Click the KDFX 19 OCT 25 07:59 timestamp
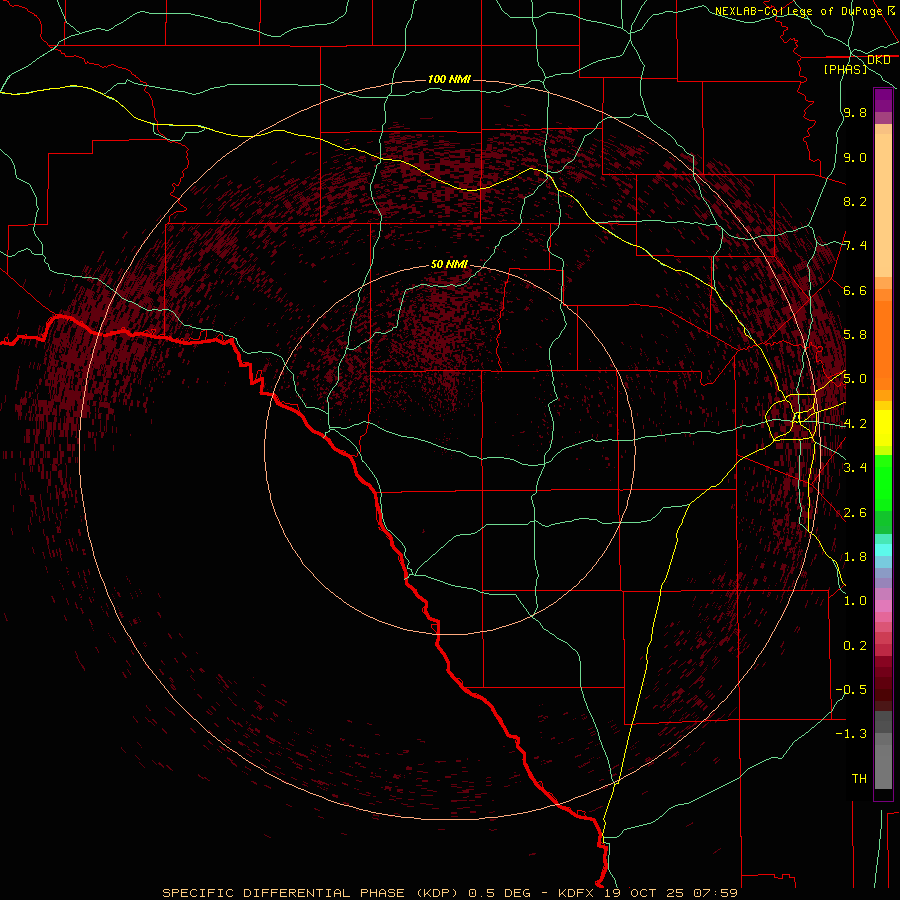Viewport: 900px width, 900px height. click(647, 893)
